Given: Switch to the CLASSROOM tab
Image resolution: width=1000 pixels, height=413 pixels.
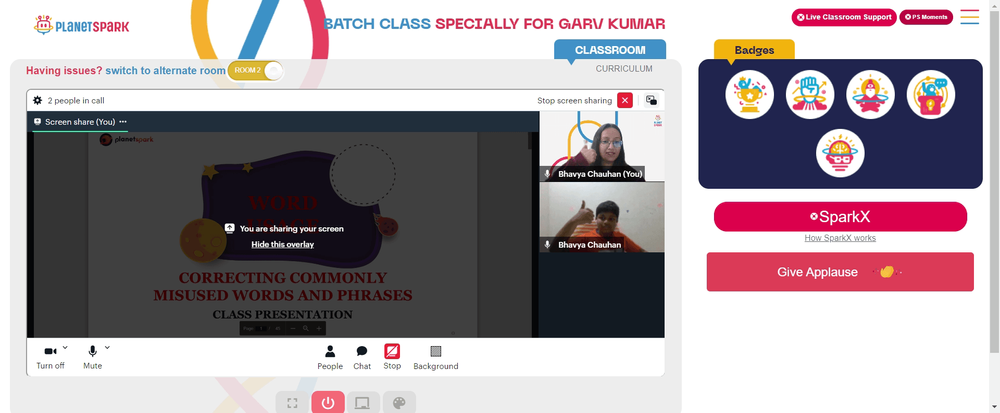Looking at the screenshot, I should click(610, 50).
